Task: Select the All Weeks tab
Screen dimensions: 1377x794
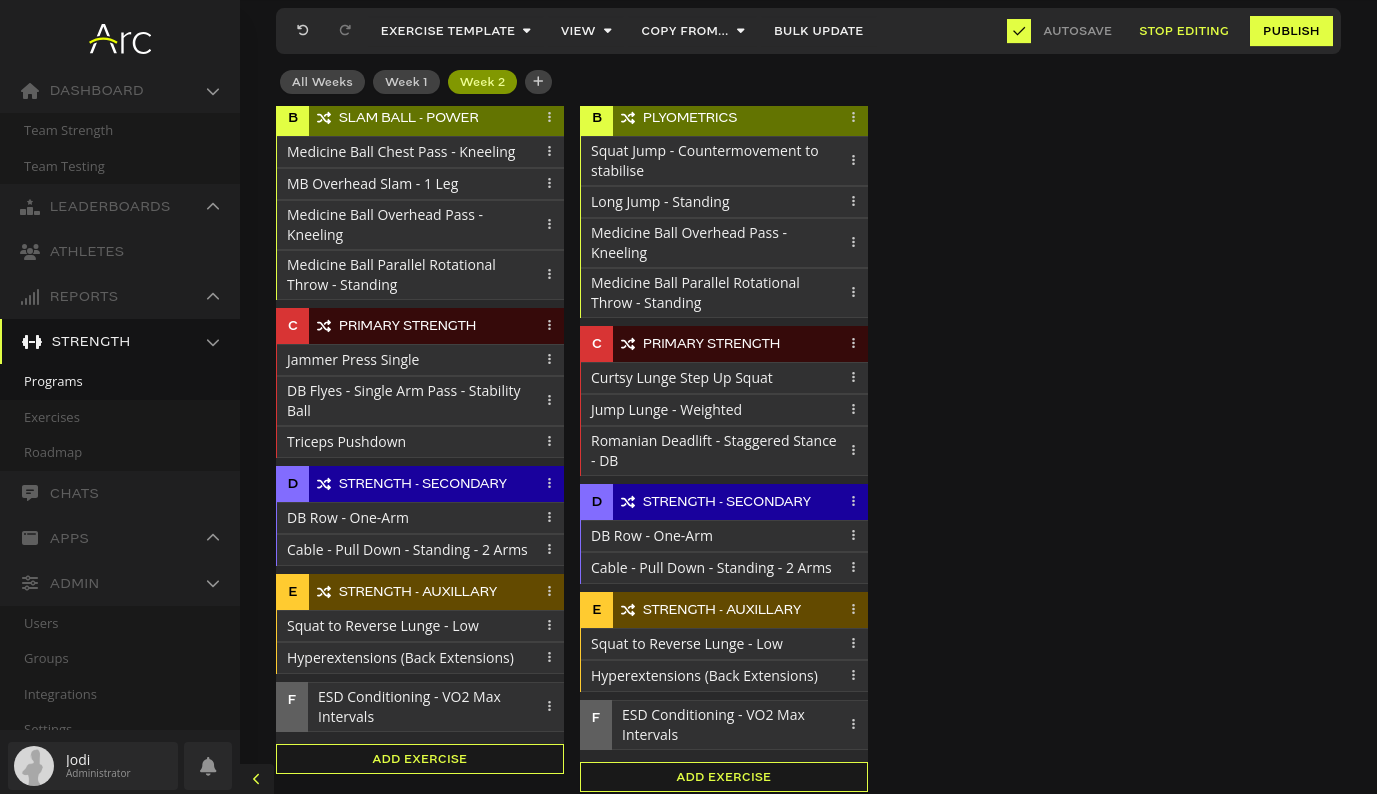Action: [322, 82]
